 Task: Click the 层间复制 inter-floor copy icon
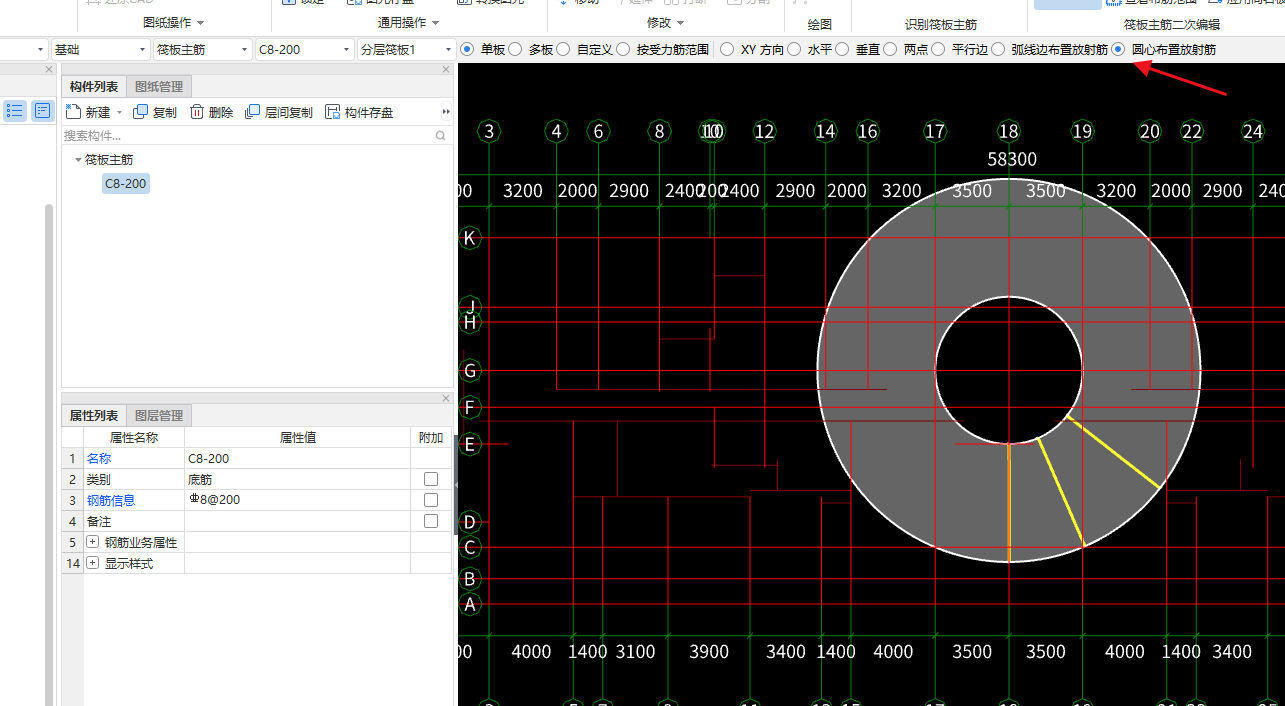point(253,112)
